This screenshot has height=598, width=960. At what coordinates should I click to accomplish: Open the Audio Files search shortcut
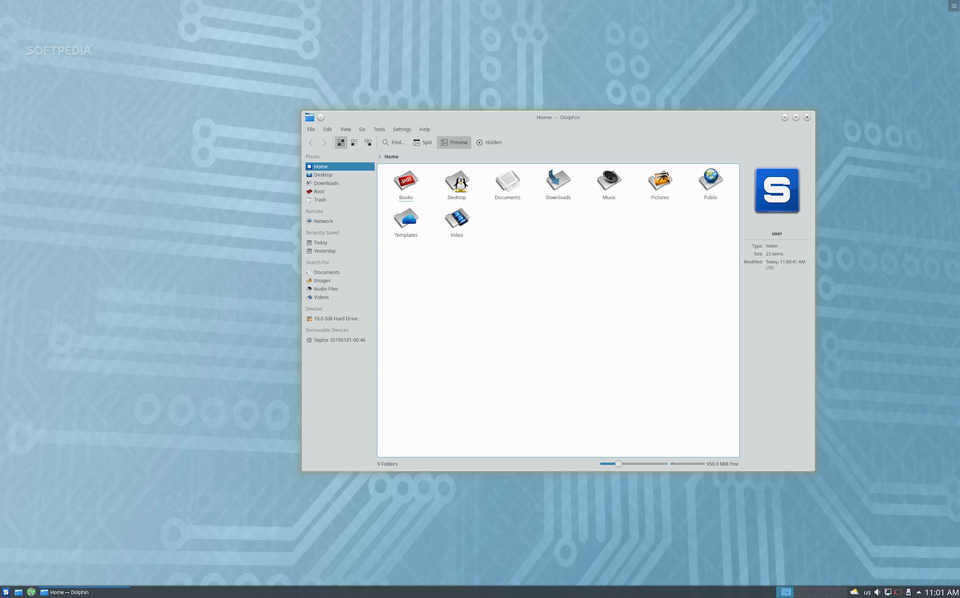pos(326,288)
